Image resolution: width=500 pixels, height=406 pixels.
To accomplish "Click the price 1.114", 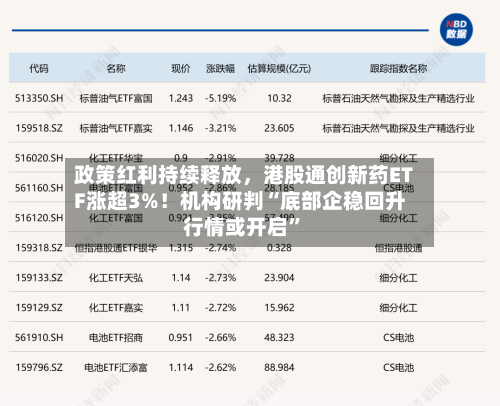I will [x=181, y=368].
